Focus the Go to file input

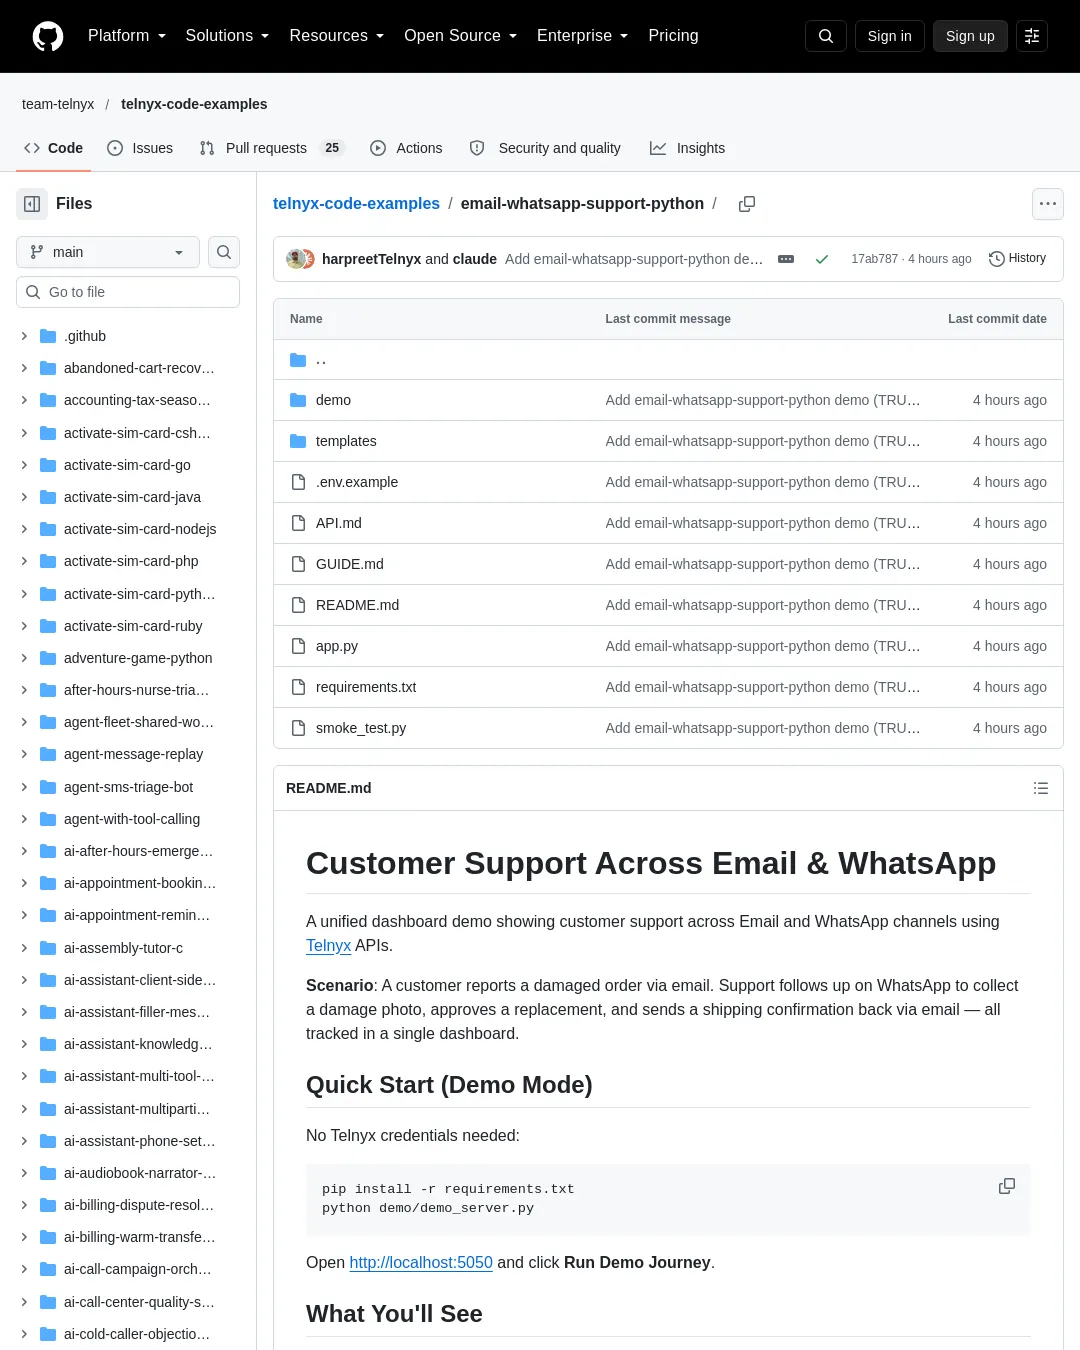[x=128, y=292]
